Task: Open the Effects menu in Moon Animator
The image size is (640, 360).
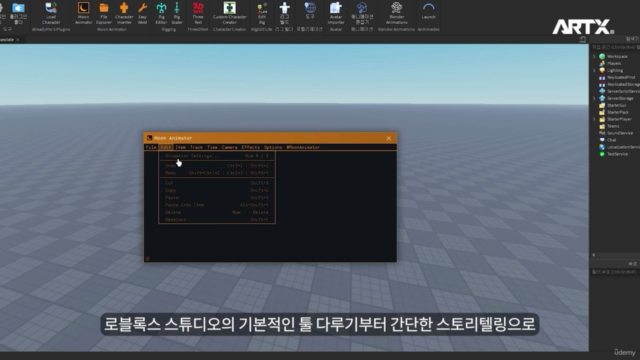Action: click(251, 147)
